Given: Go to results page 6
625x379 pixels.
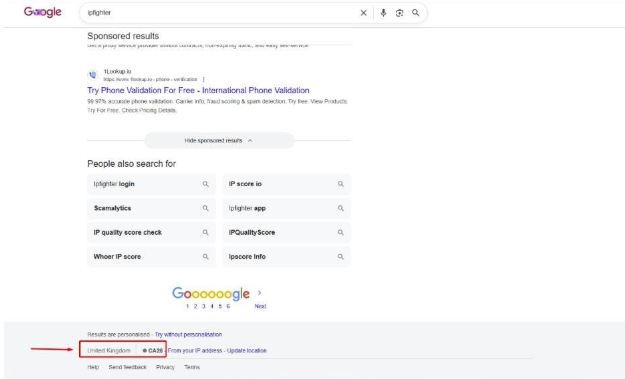Looking at the screenshot, I should coord(228,306).
